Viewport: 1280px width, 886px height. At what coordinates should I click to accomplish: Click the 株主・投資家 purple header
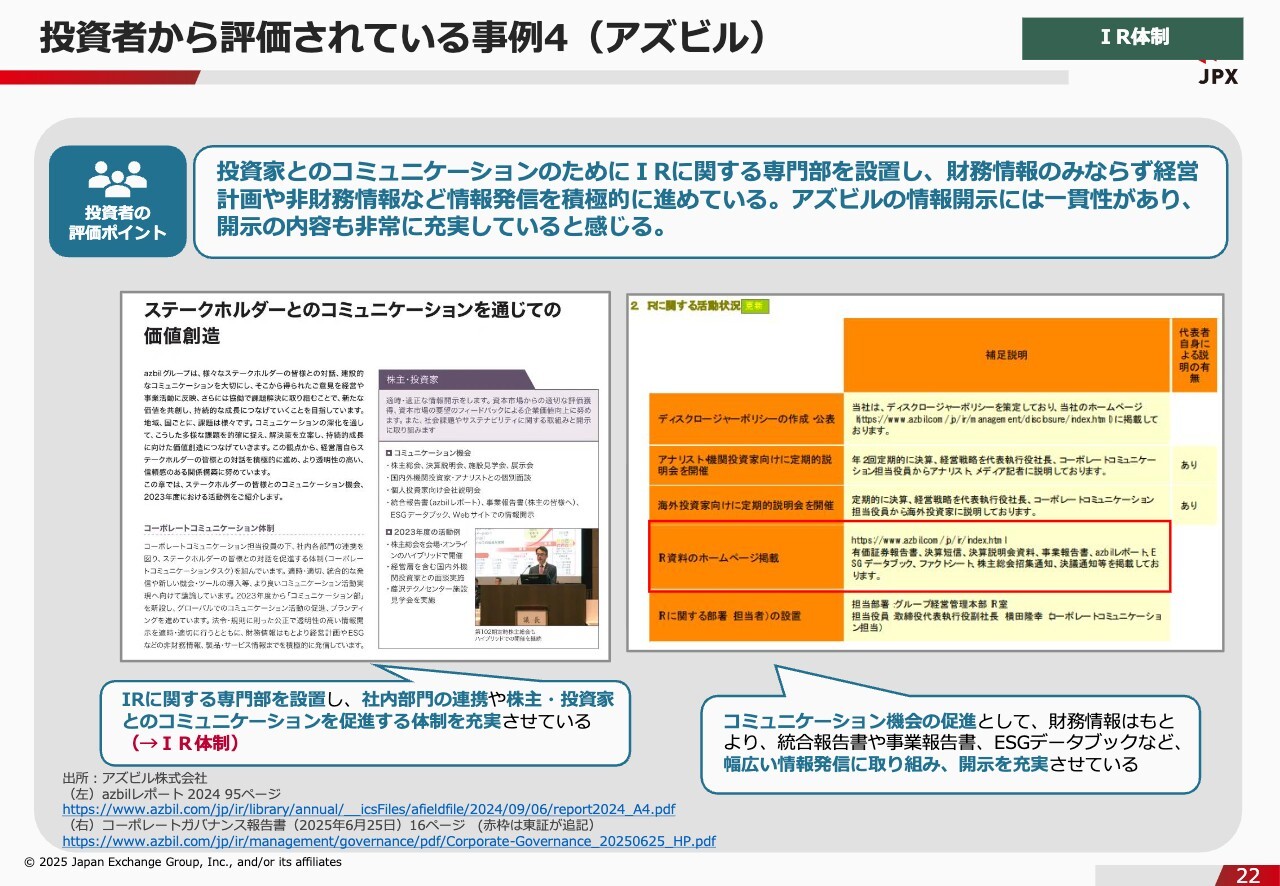point(458,379)
